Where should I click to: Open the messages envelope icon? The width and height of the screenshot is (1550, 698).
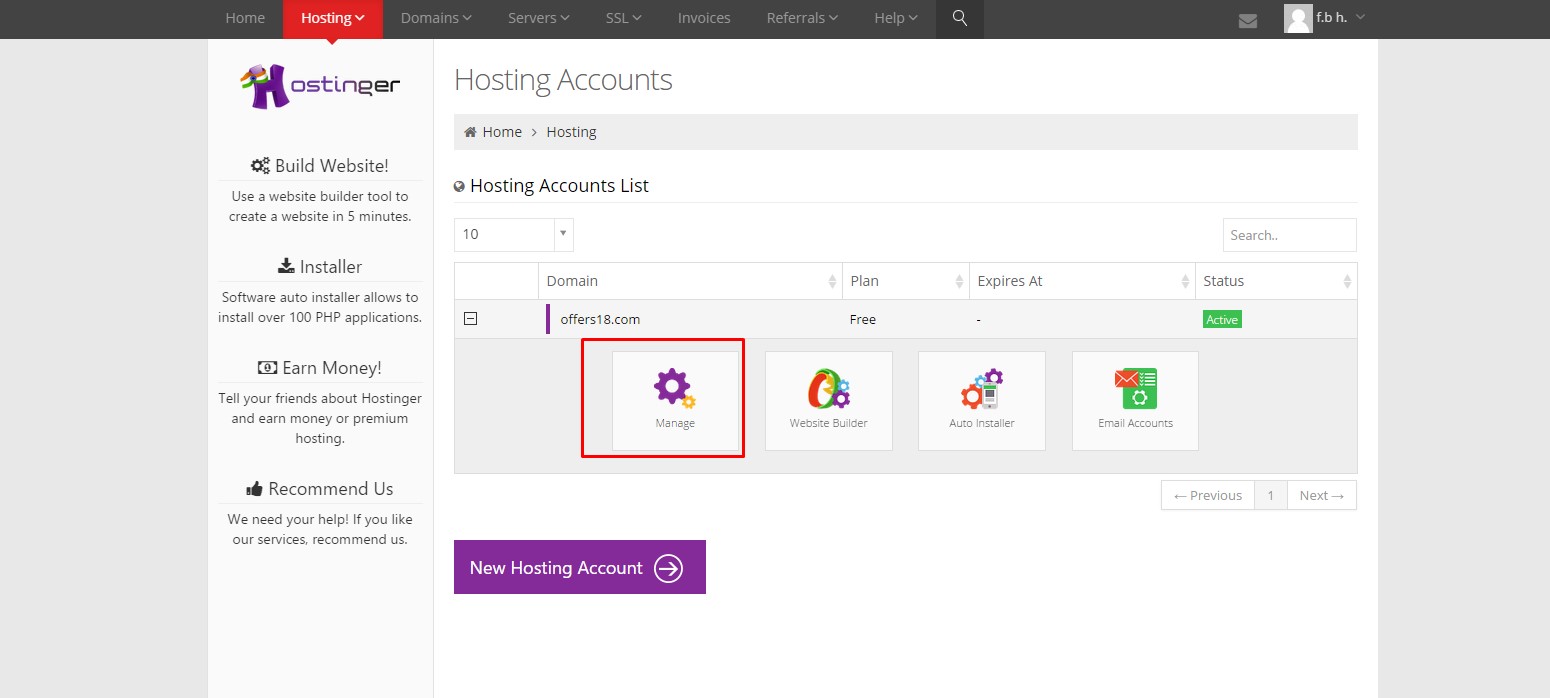pyautogui.click(x=1247, y=20)
